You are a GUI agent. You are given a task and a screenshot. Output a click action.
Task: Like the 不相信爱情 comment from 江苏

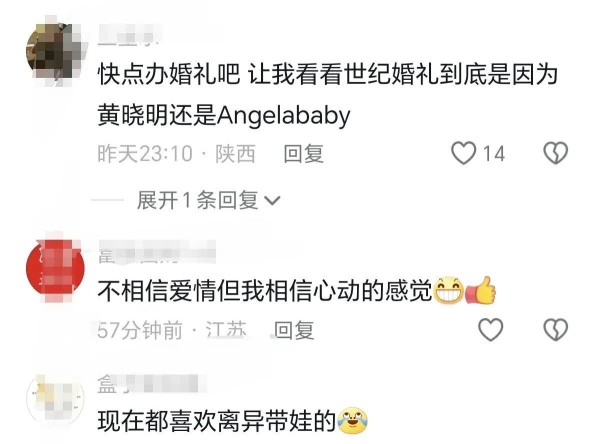(491, 329)
